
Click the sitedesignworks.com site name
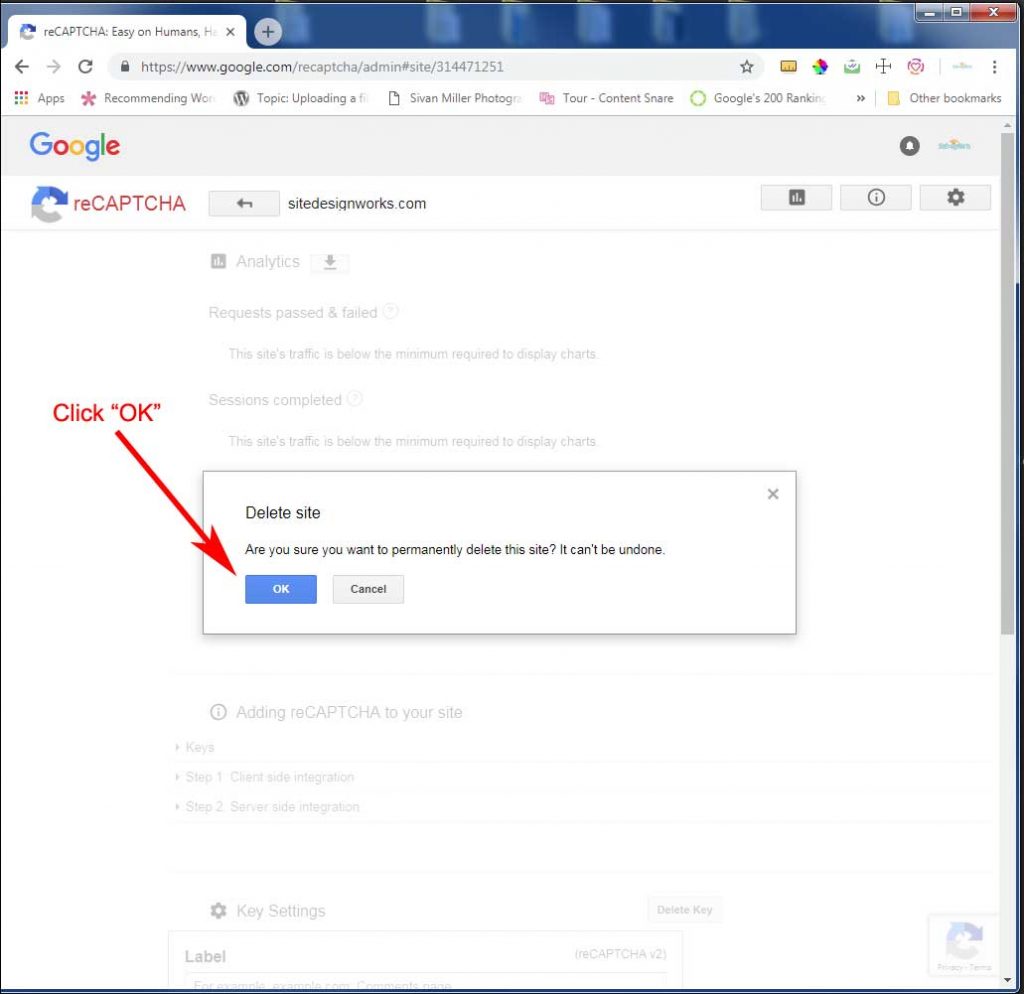[x=357, y=204]
